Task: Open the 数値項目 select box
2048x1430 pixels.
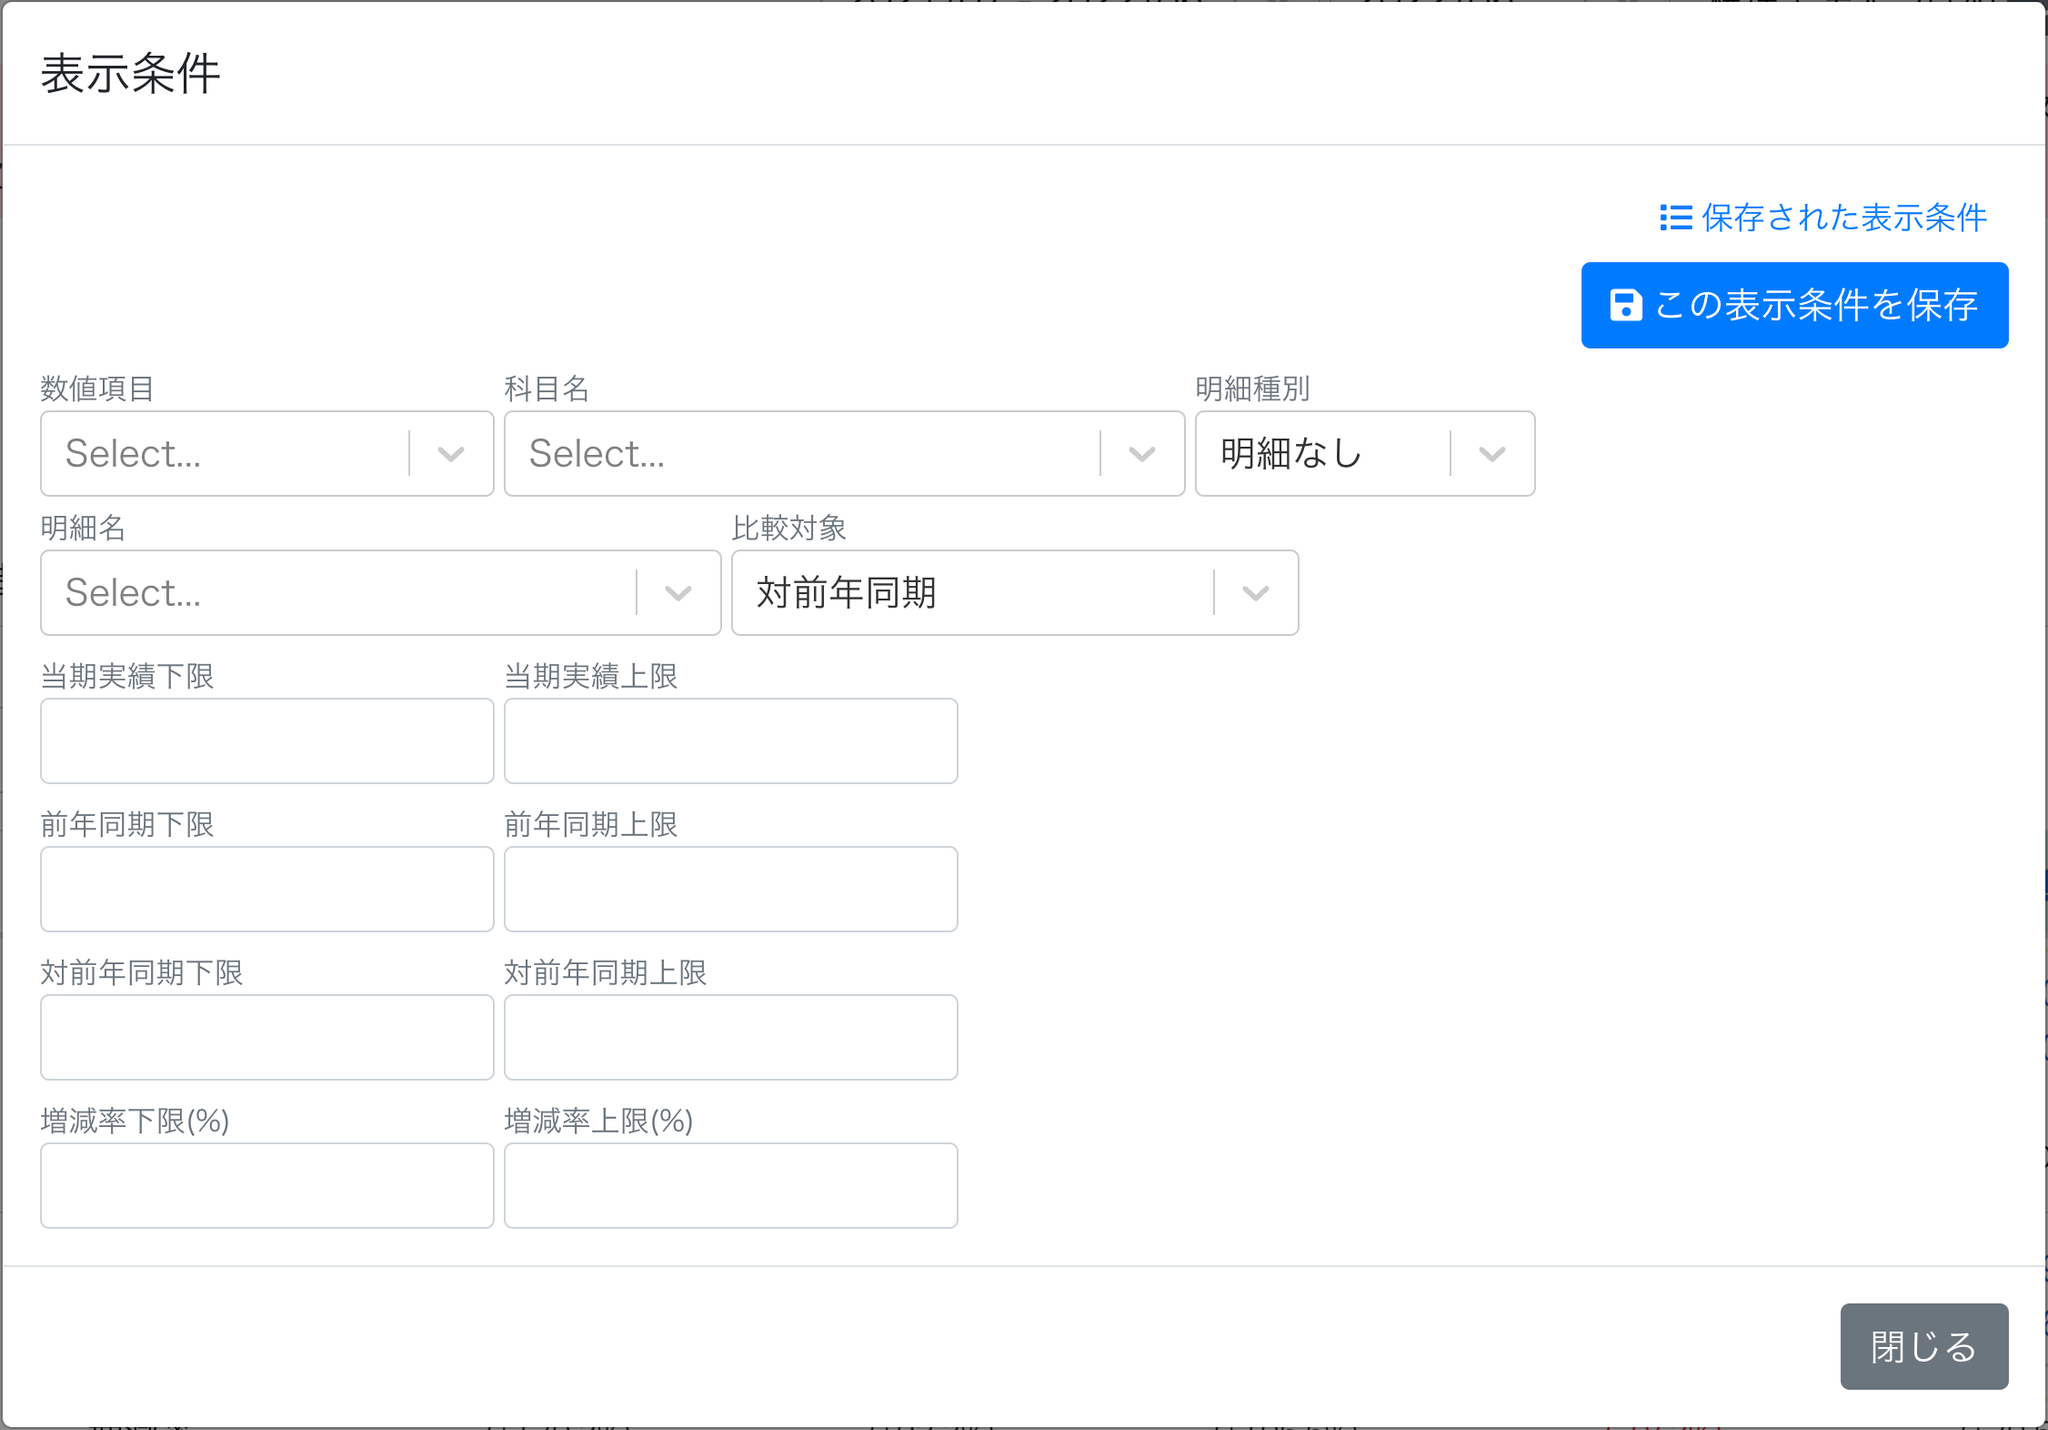Action: point(267,453)
